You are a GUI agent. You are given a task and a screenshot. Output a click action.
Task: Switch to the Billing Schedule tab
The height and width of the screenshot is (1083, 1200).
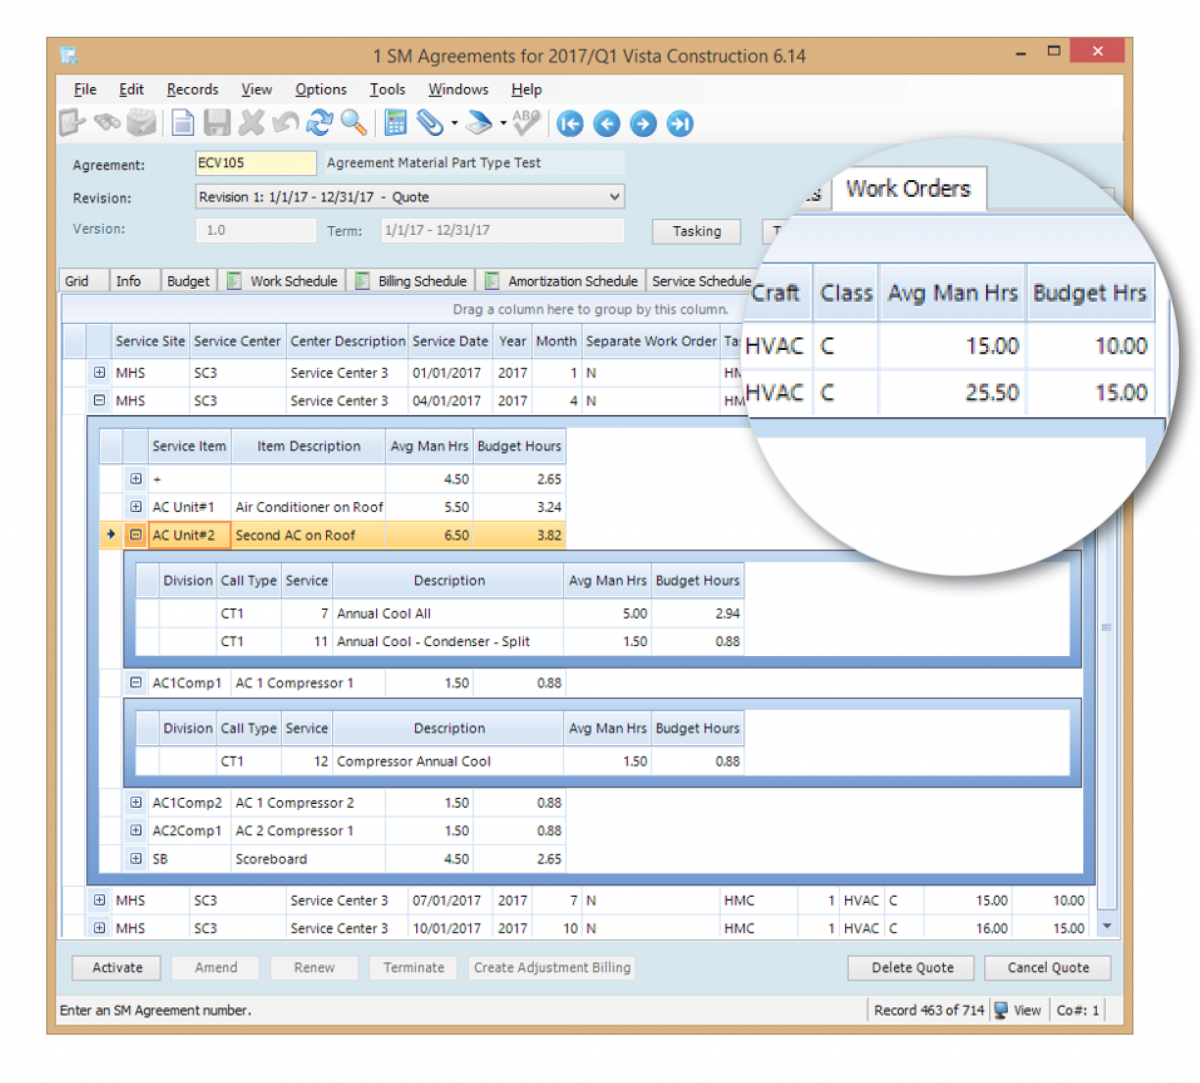411,281
